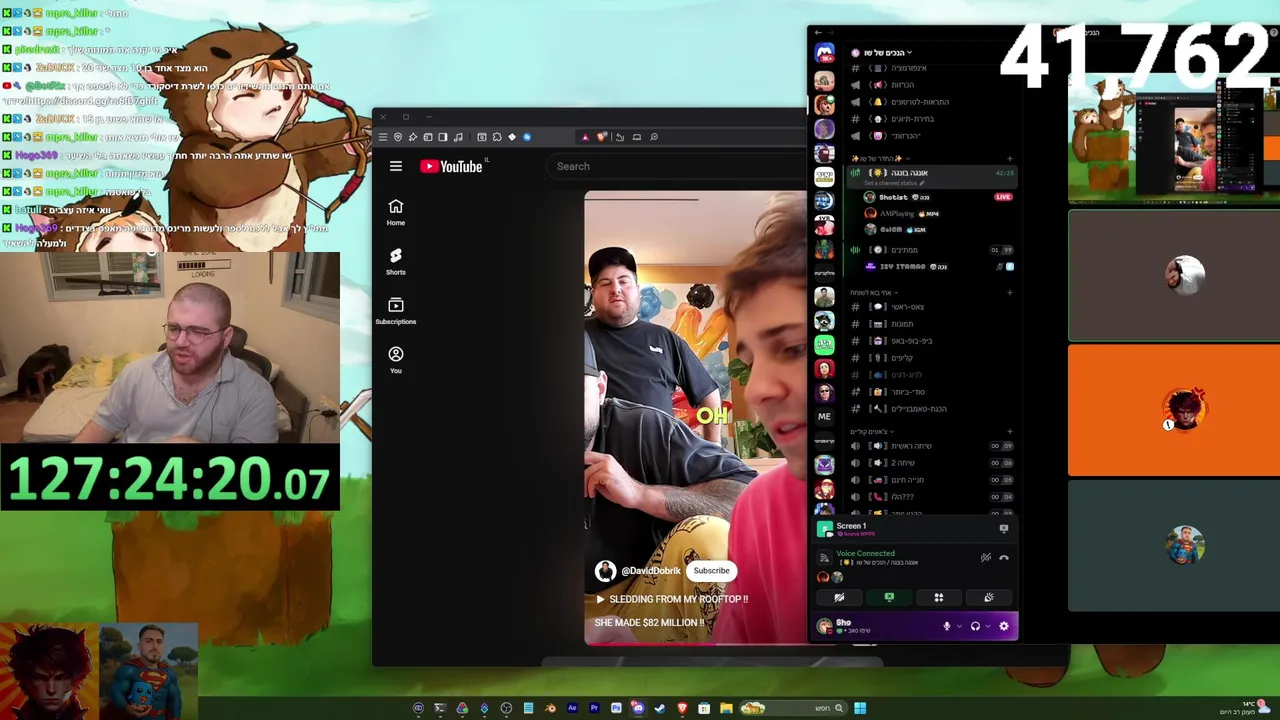Image resolution: width=1280 pixels, height=720 pixels.
Task: Click Set a channel status
Action: click(x=893, y=183)
